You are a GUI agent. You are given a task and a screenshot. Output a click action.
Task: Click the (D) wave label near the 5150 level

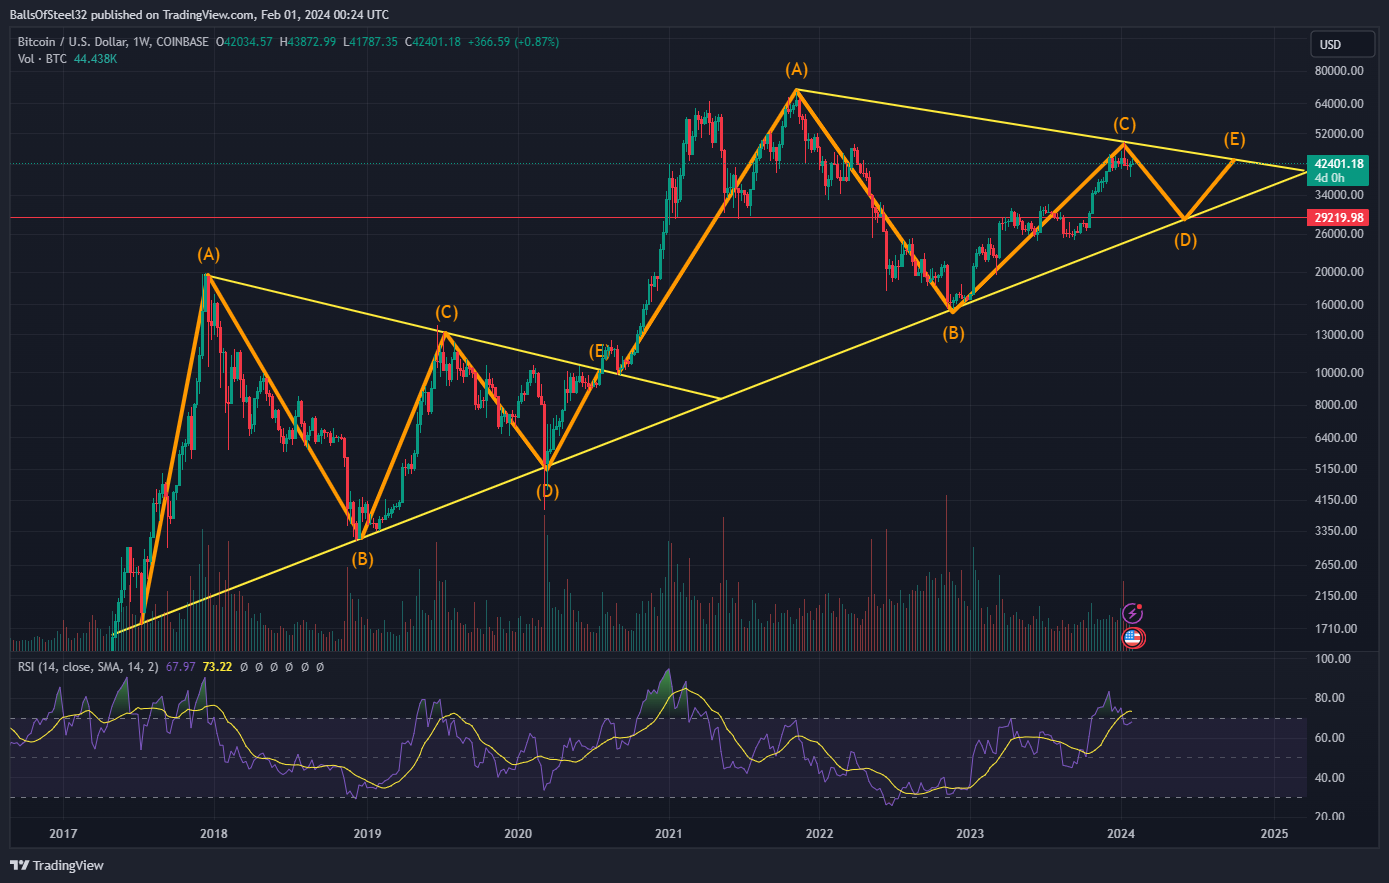pos(546,491)
